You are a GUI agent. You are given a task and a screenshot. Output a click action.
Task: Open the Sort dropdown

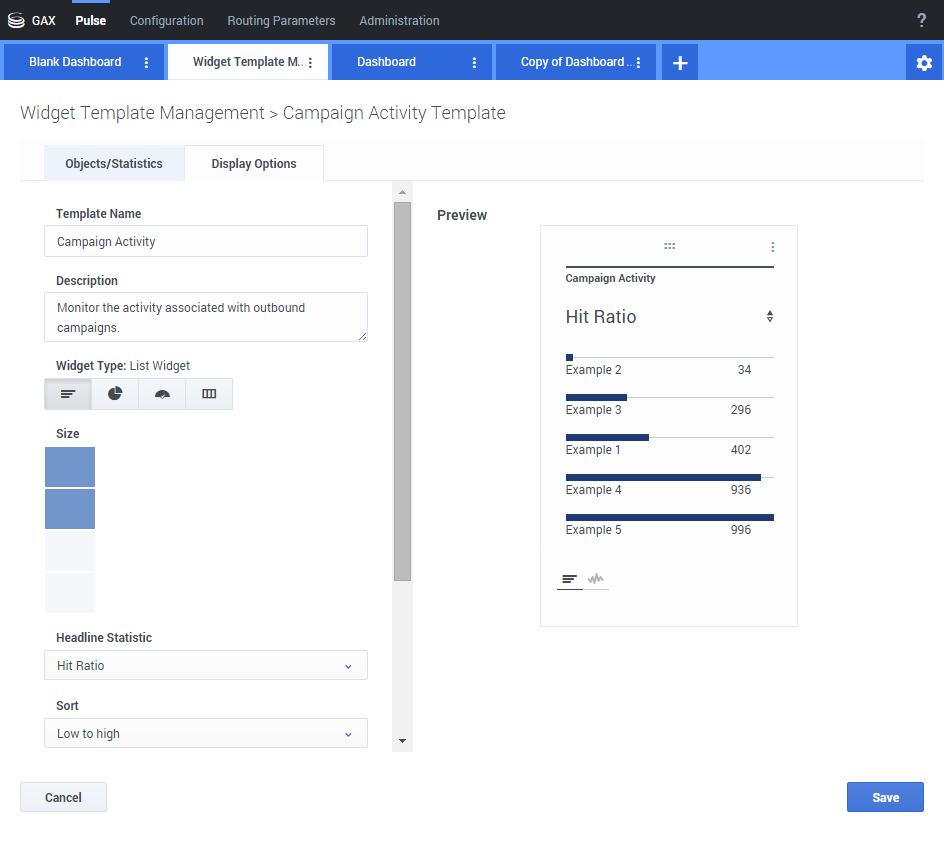click(206, 733)
